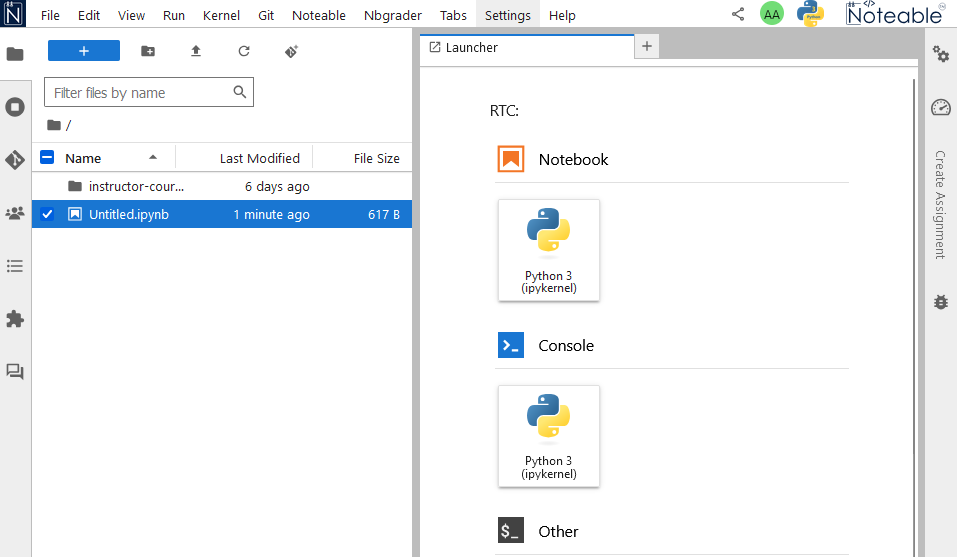
Task: Show the Table of Contents panel
Action: (x=15, y=266)
